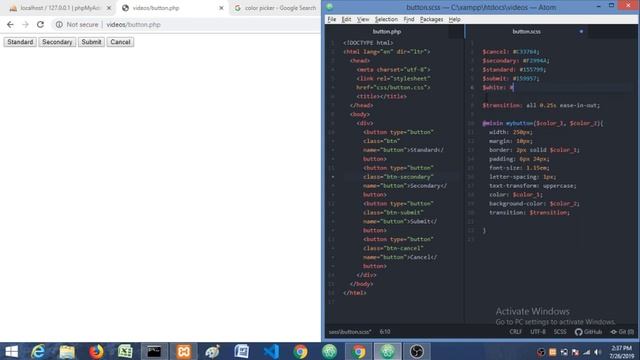Click the modified dot on the button.scss tab
The image size is (640, 360).
click(x=581, y=31)
